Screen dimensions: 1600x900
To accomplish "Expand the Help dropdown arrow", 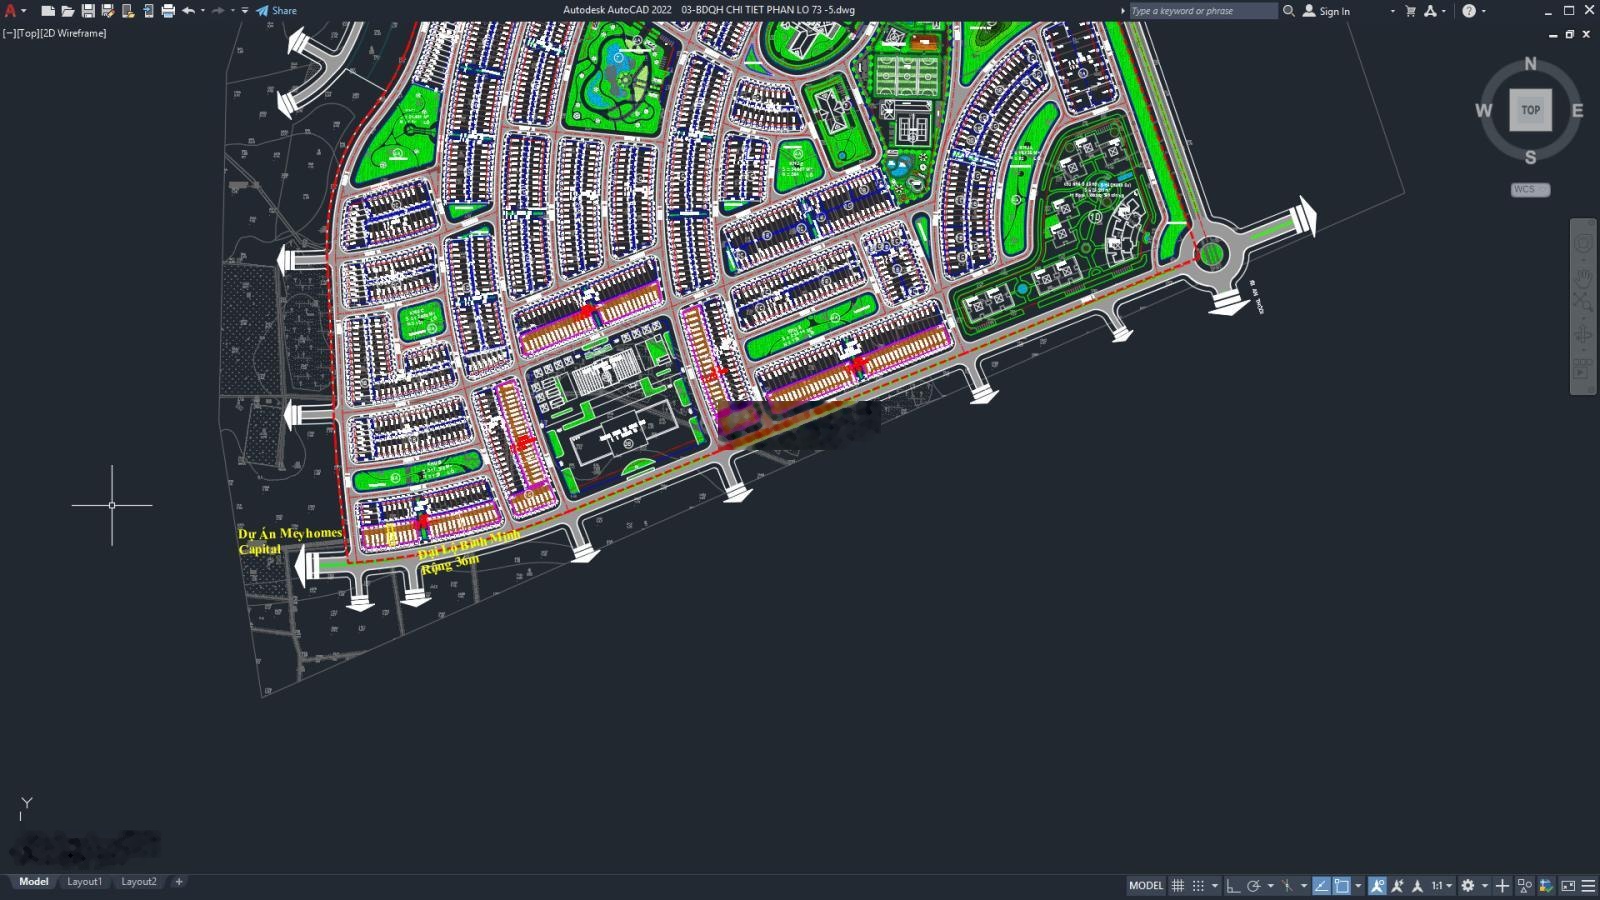I will pos(1483,11).
